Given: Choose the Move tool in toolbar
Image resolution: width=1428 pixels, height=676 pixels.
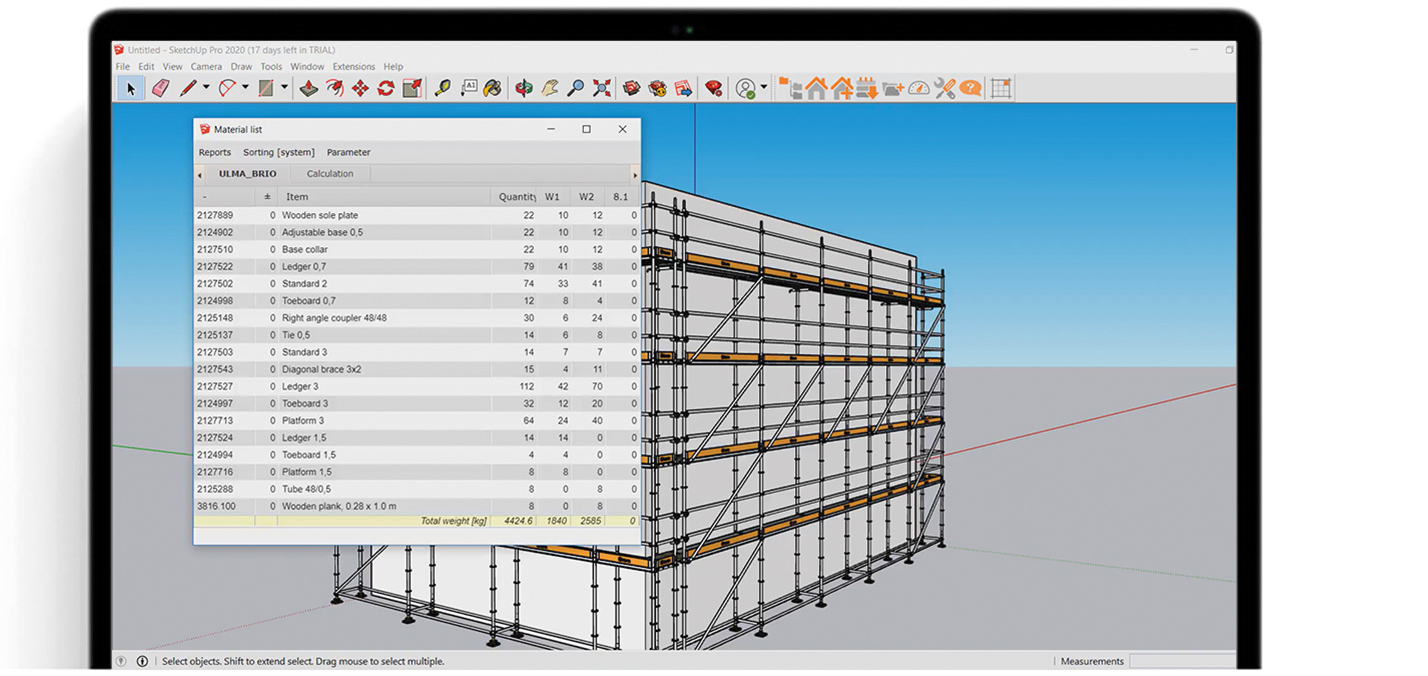Looking at the screenshot, I should click(x=360, y=89).
